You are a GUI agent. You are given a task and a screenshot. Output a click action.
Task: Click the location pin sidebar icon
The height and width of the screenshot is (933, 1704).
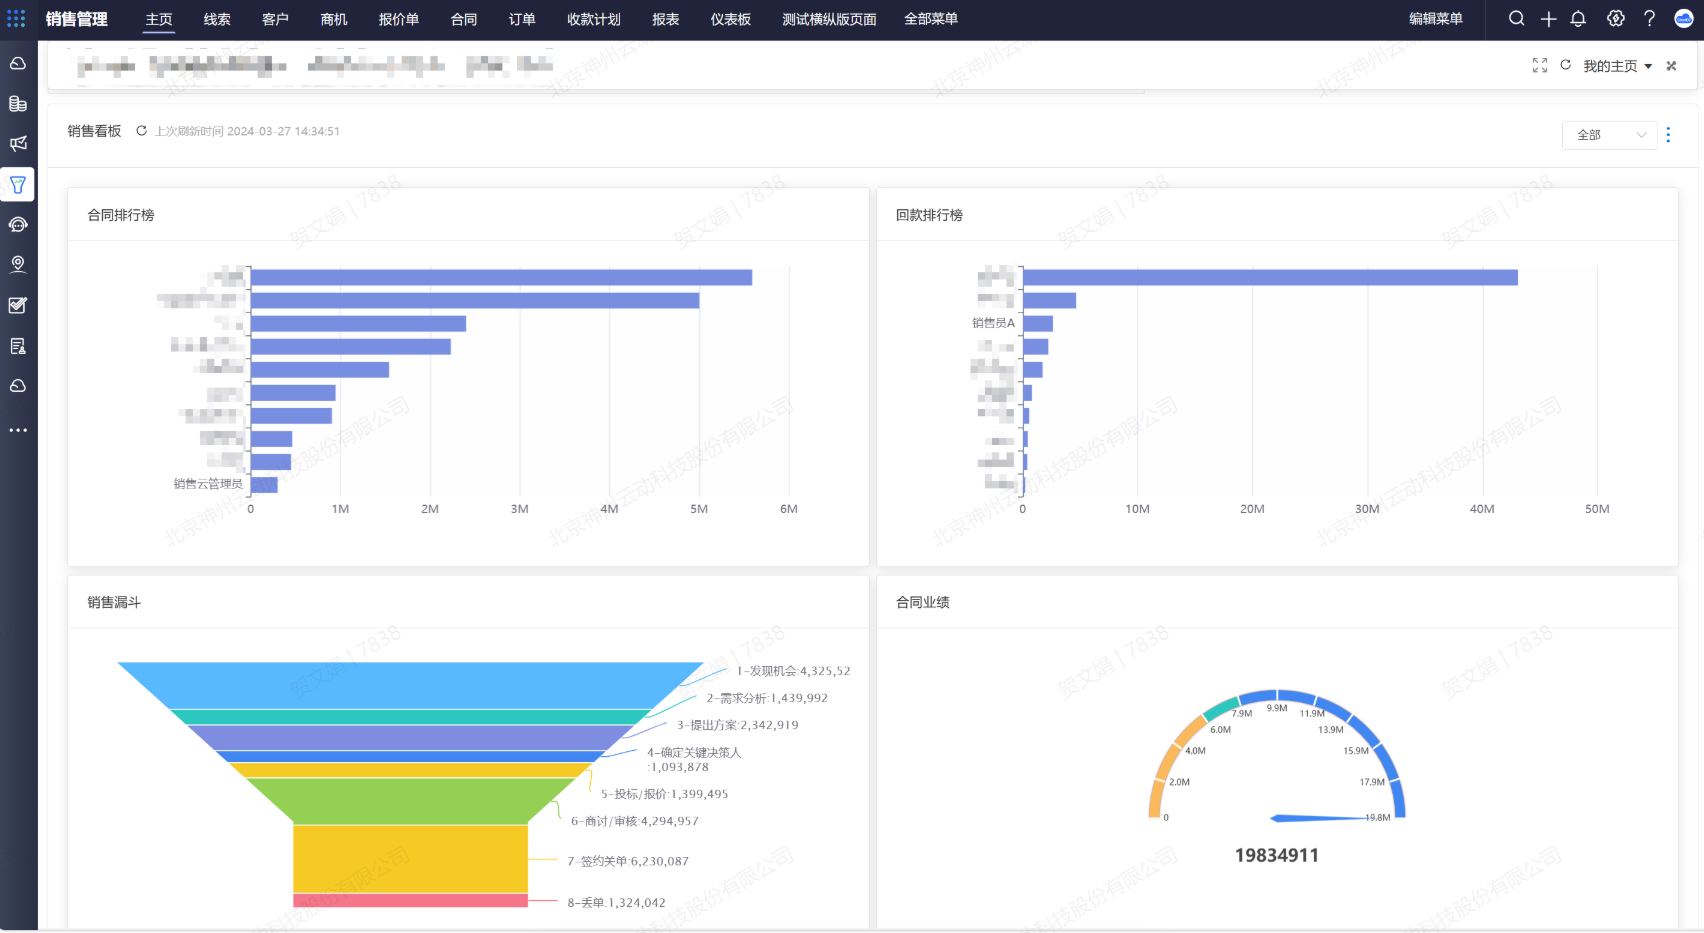pos(18,264)
